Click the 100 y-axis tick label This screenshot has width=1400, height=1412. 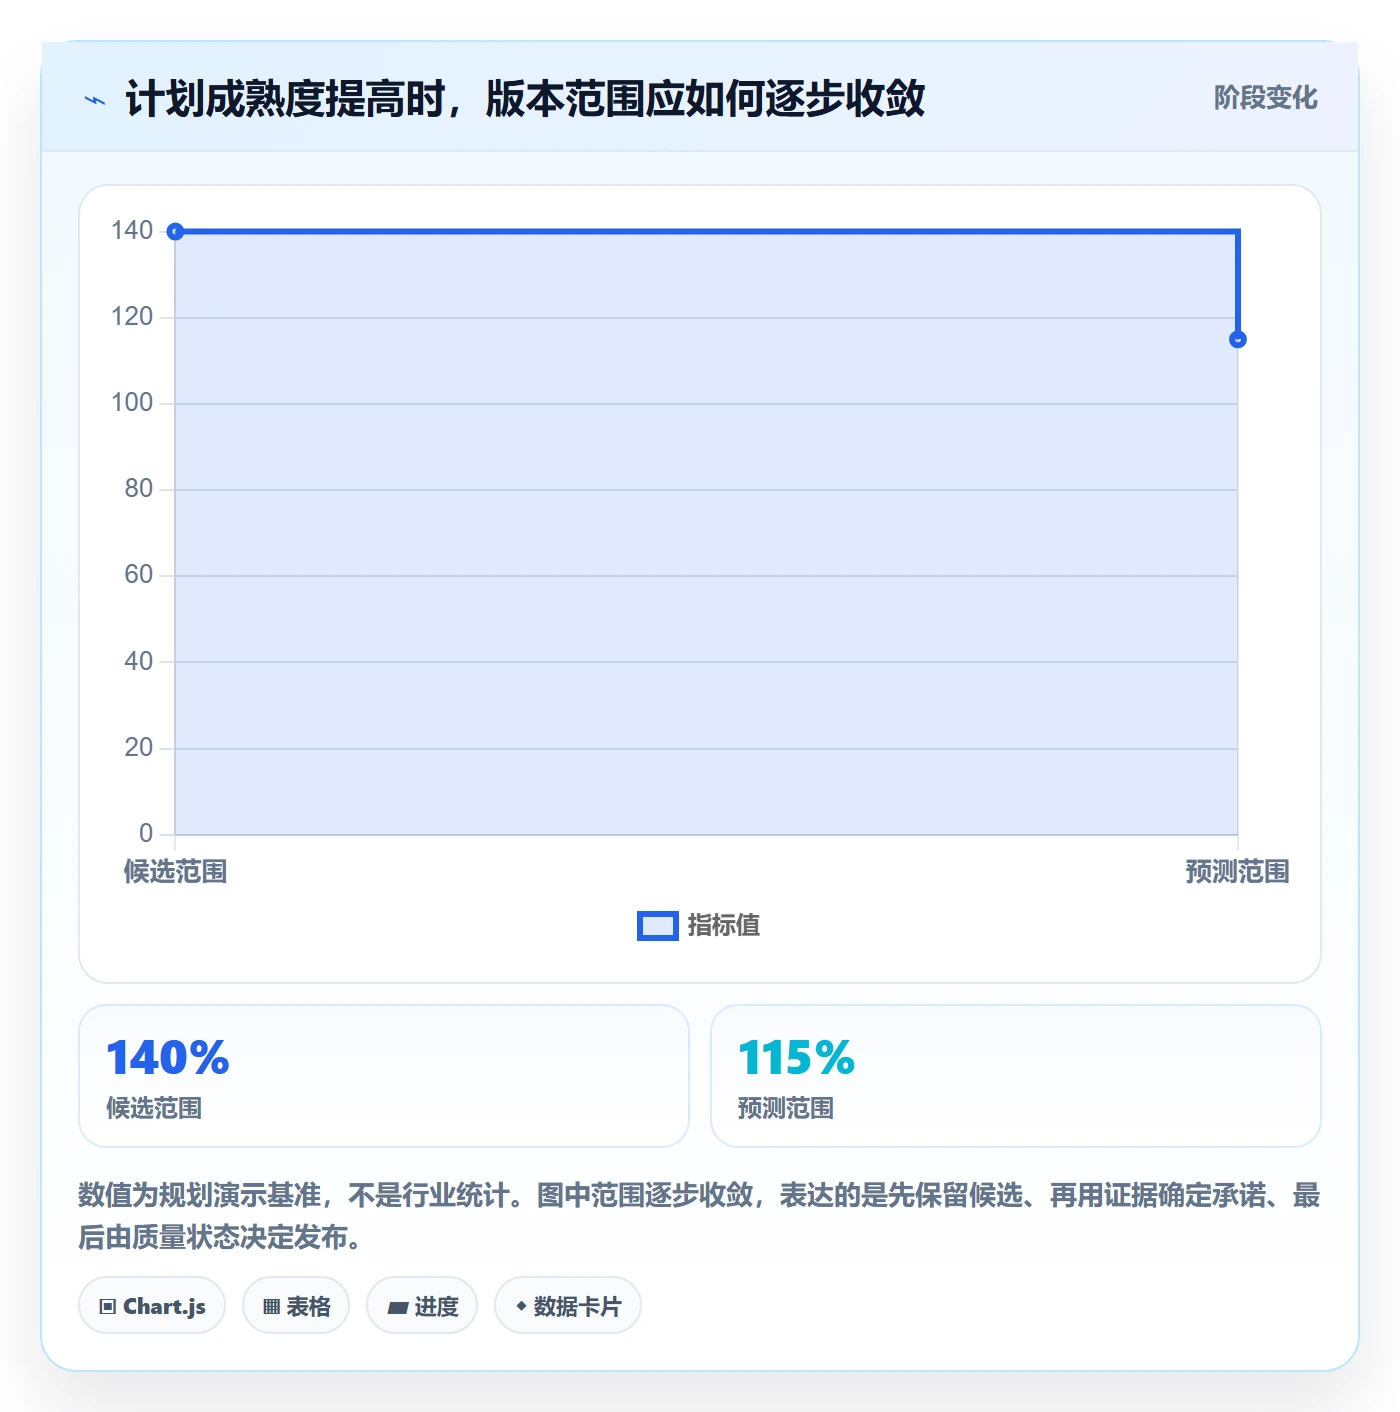(x=132, y=403)
